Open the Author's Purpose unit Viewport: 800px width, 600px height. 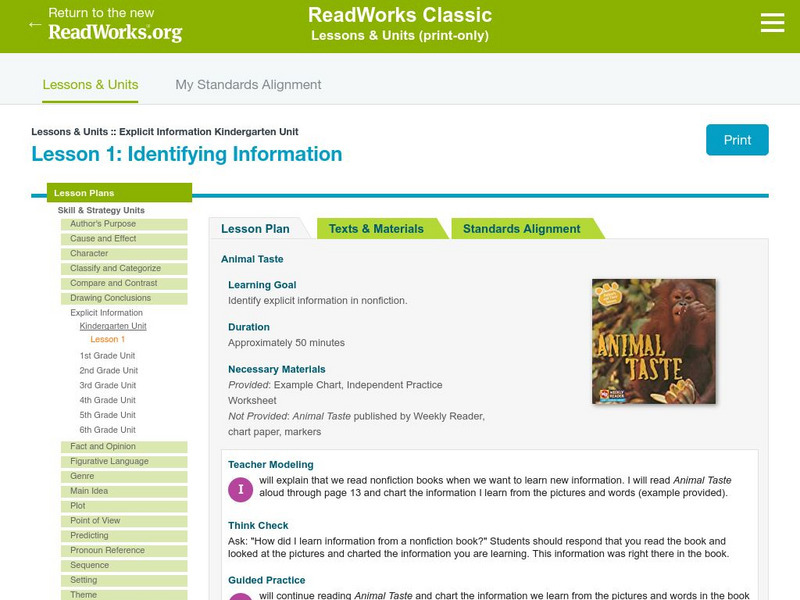[x=124, y=224]
